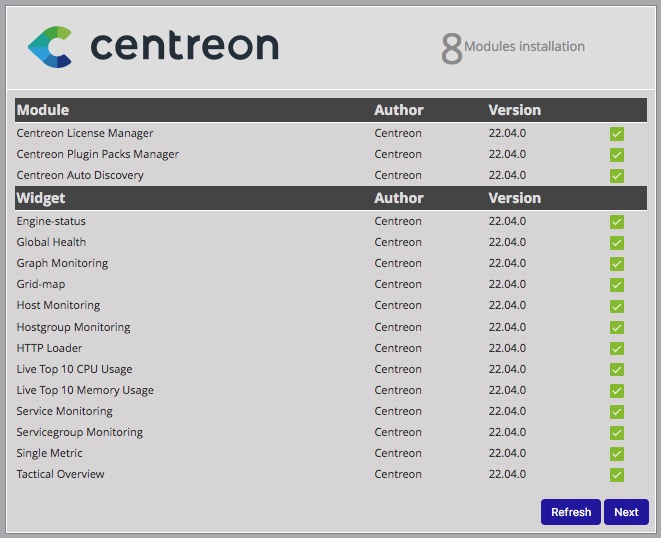Toggle the Centreon Plugin Packs Manager checkbox
The width and height of the screenshot is (661, 538).
point(617,155)
